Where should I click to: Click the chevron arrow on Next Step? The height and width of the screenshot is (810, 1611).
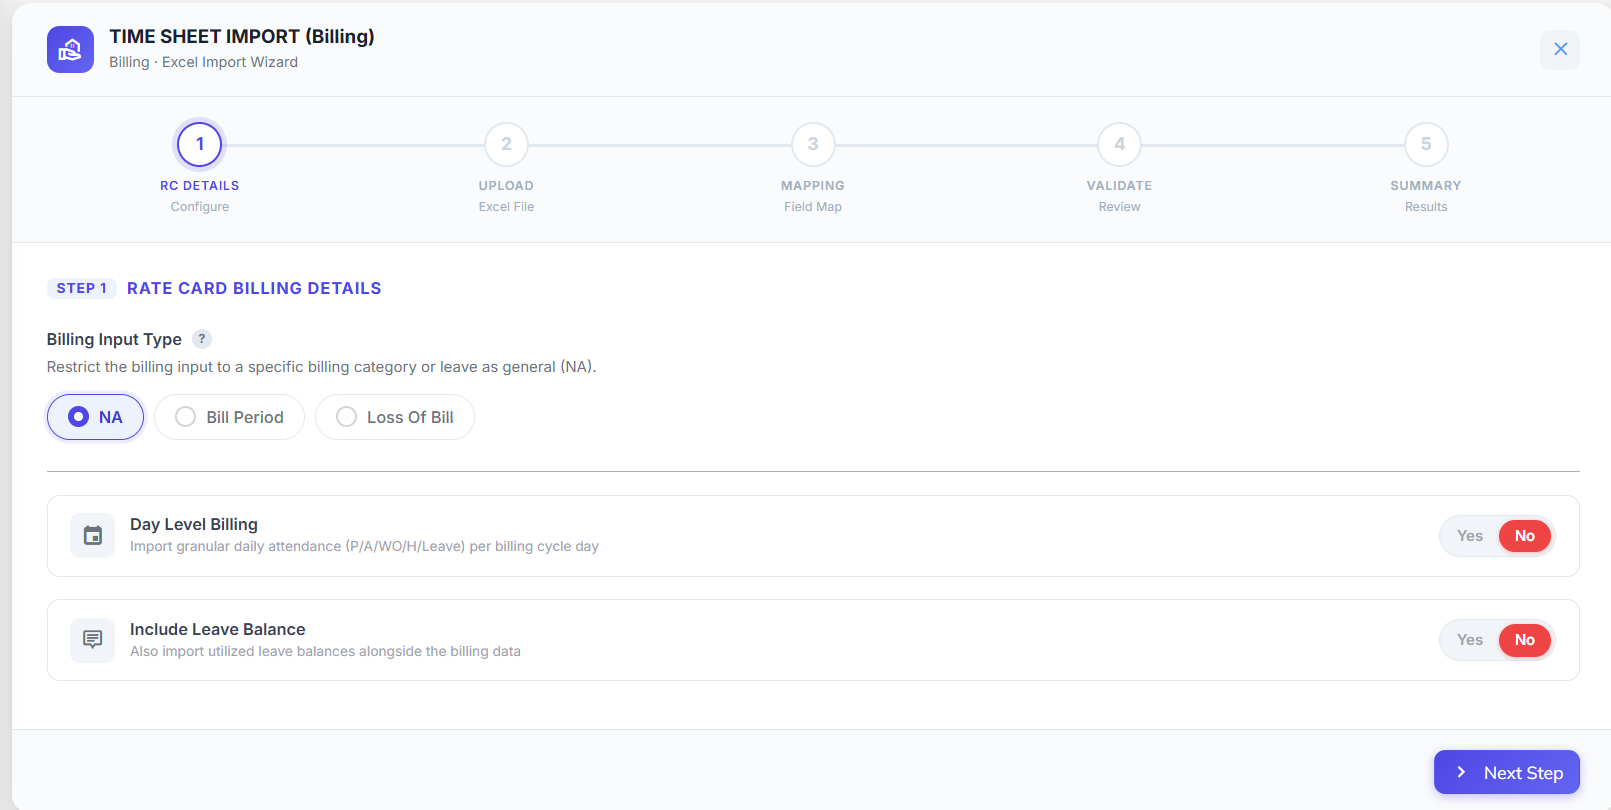[1461, 772]
